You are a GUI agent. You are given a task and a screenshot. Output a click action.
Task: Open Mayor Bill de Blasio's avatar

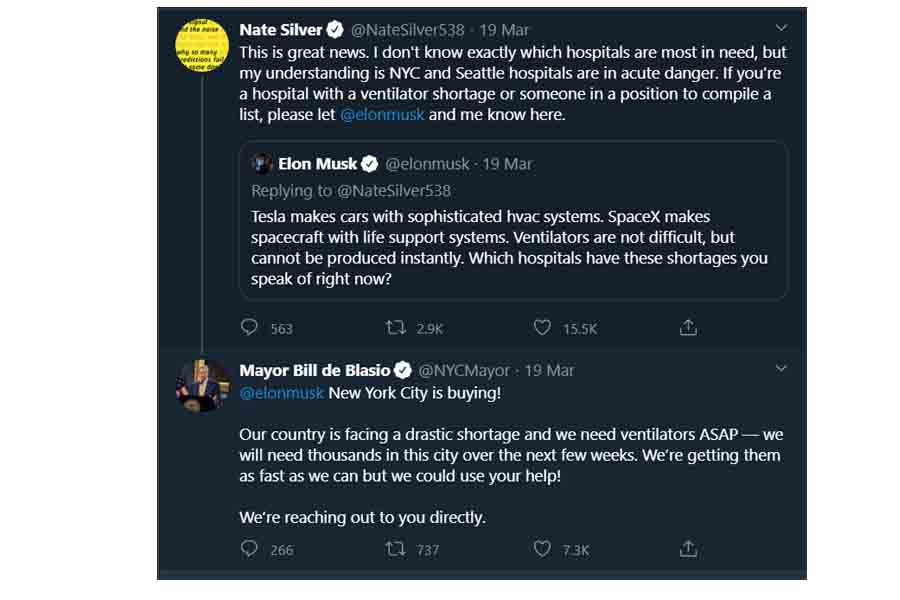pyautogui.click(x=202, y=386)
